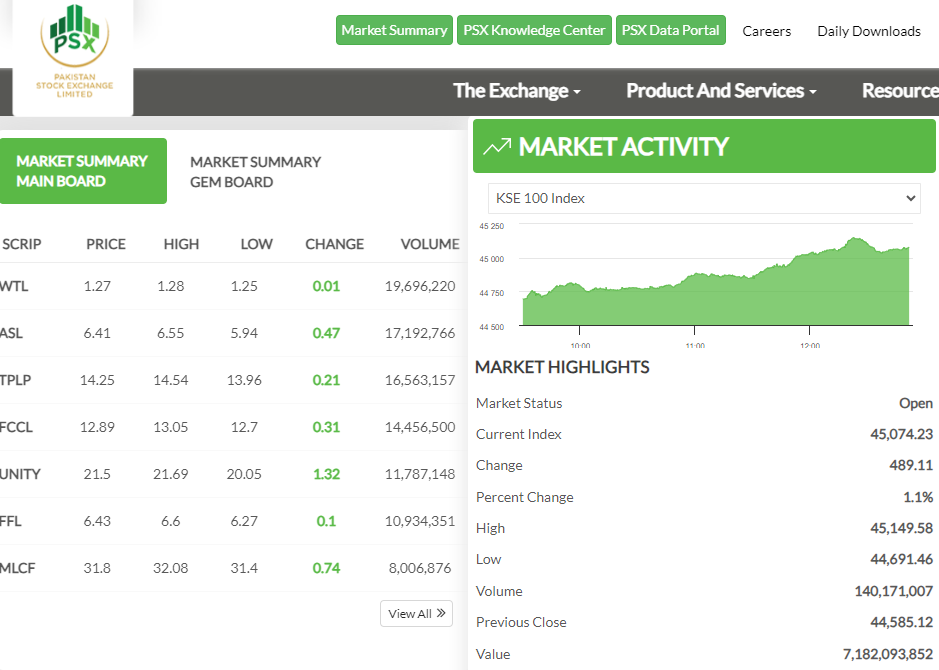
Task: Click View All below the scrip table
Action: [x=416, y=613]
